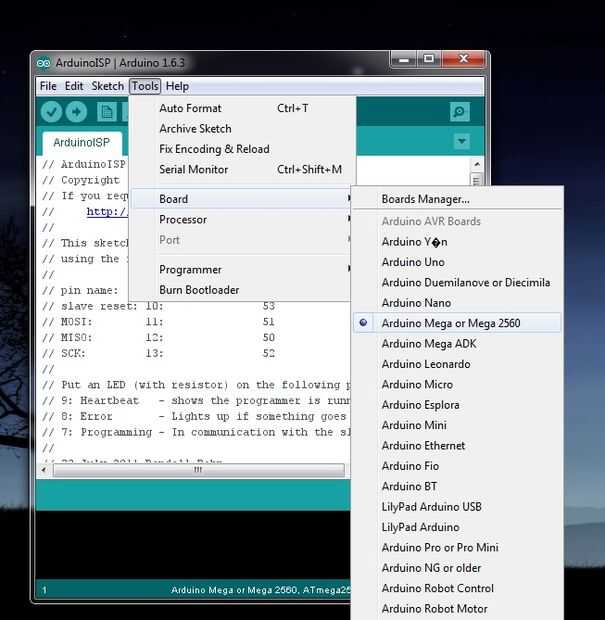Choose Auto Format from Tools menu
Viewport: 605px width, 620px height.
point(241,108)
